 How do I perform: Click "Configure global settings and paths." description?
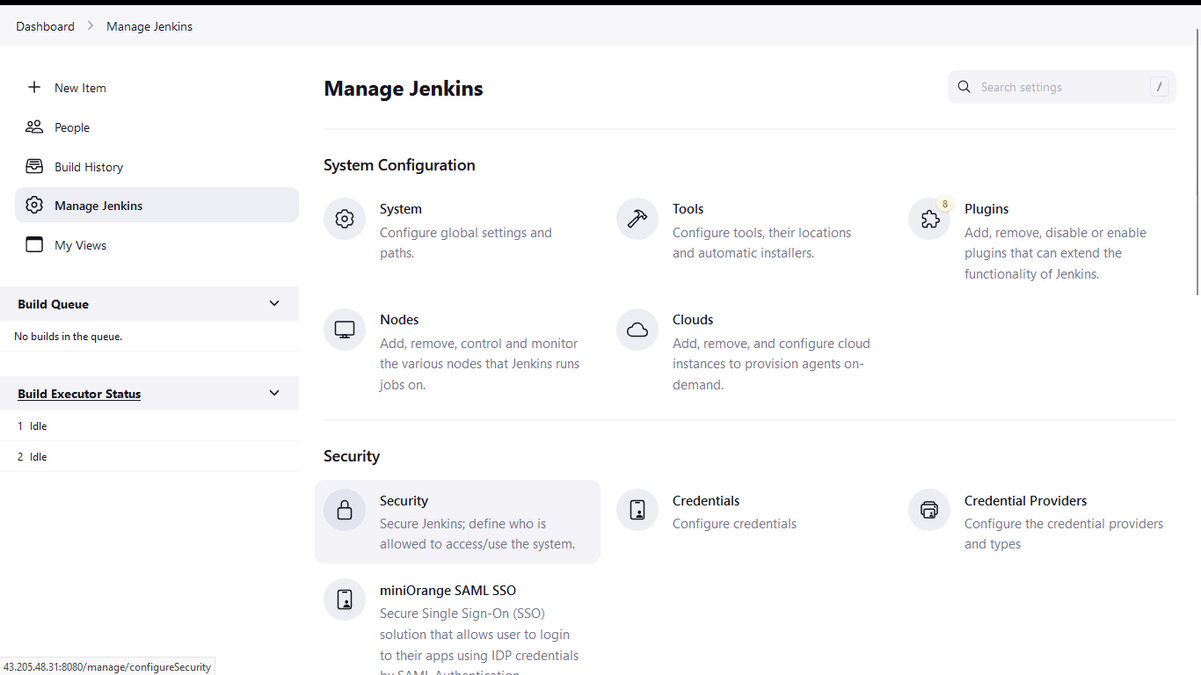pos(466,243)
